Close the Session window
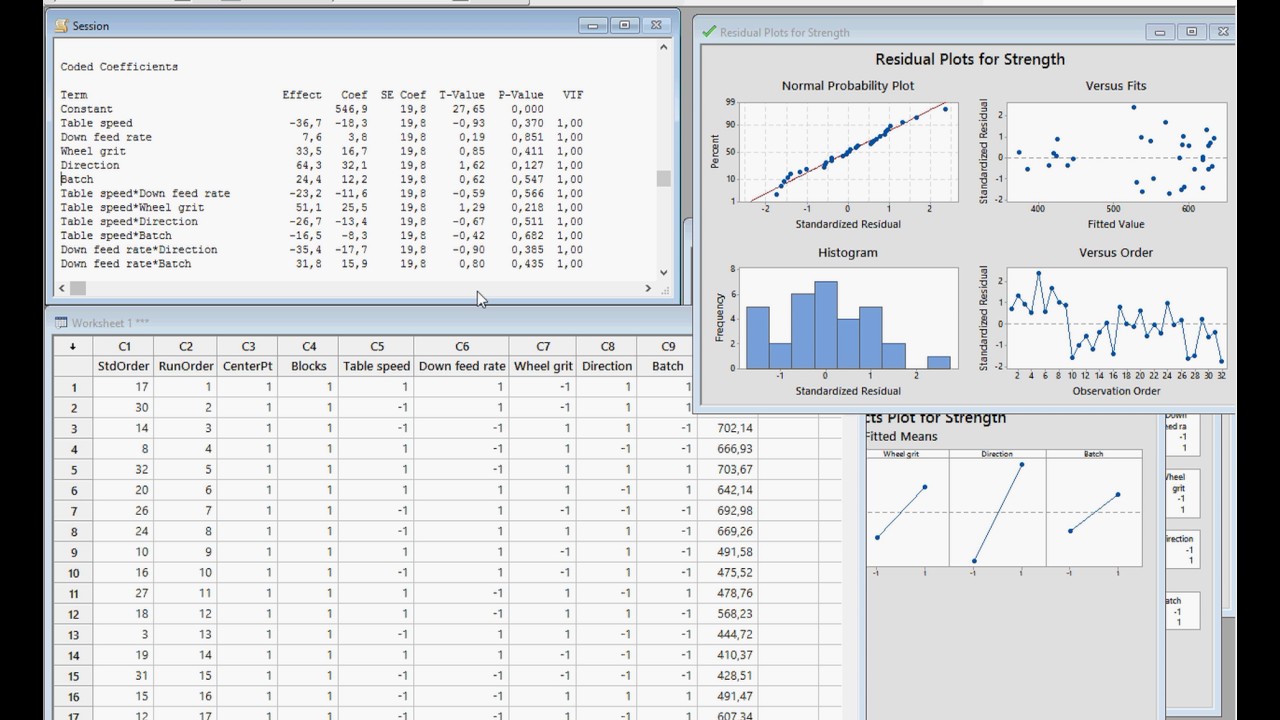 click(x=656, y=25)
